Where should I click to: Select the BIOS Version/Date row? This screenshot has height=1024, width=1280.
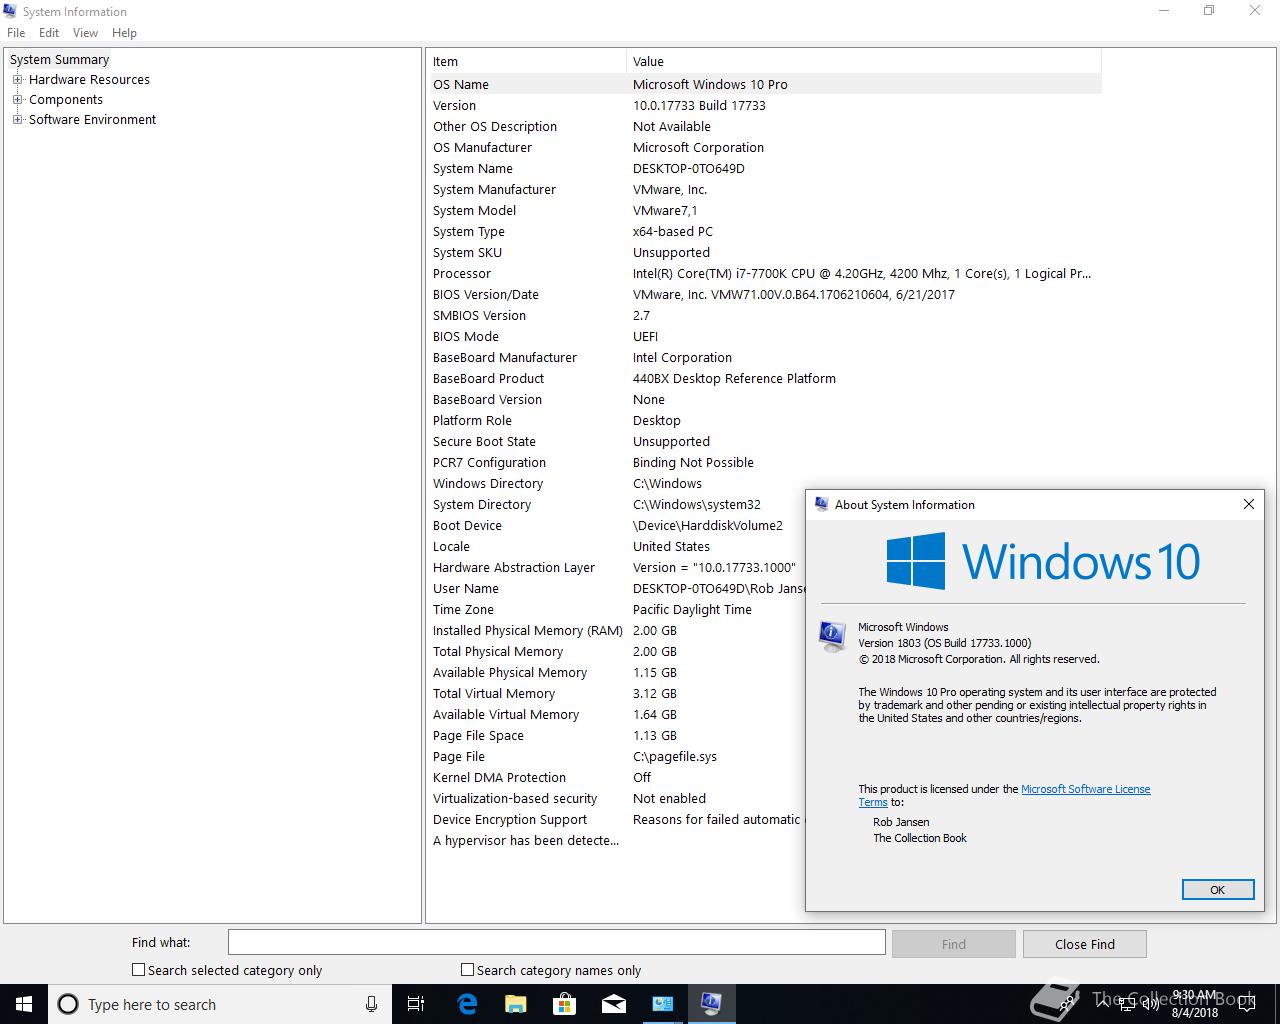pos(766,294)
